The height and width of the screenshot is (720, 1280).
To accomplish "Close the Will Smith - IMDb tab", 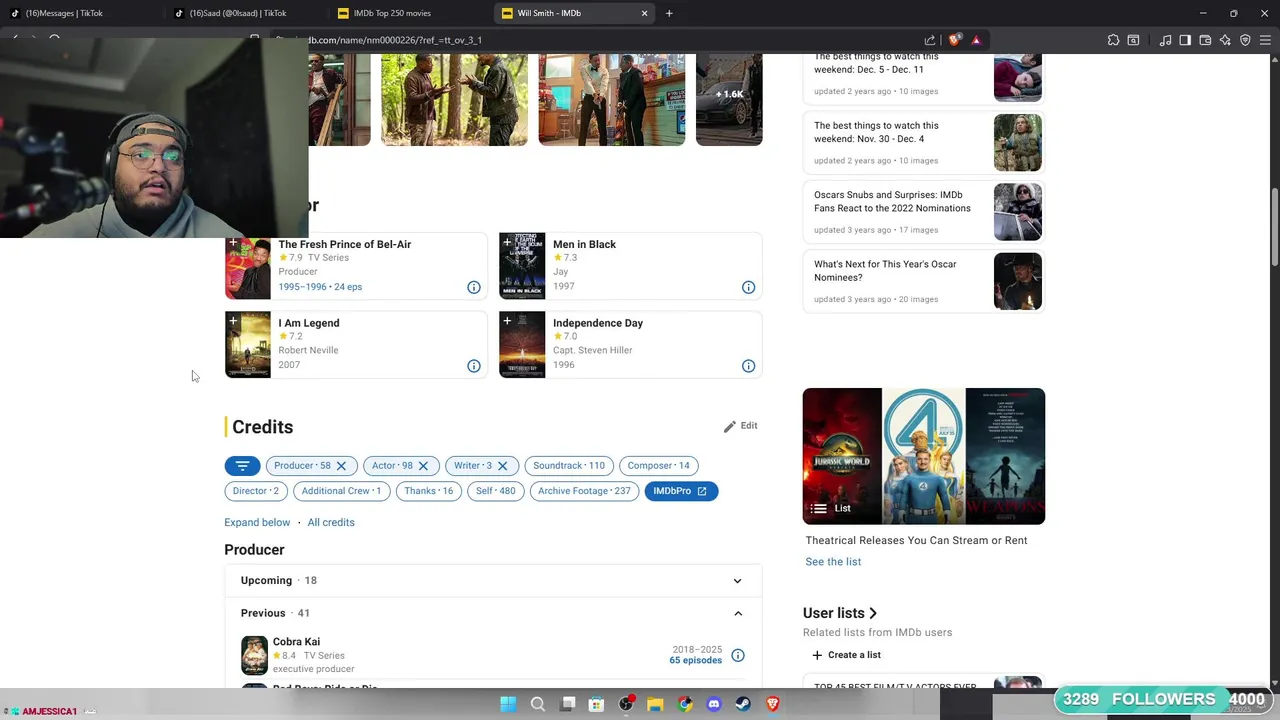I will pyautogui.click(x=644, y=13).
